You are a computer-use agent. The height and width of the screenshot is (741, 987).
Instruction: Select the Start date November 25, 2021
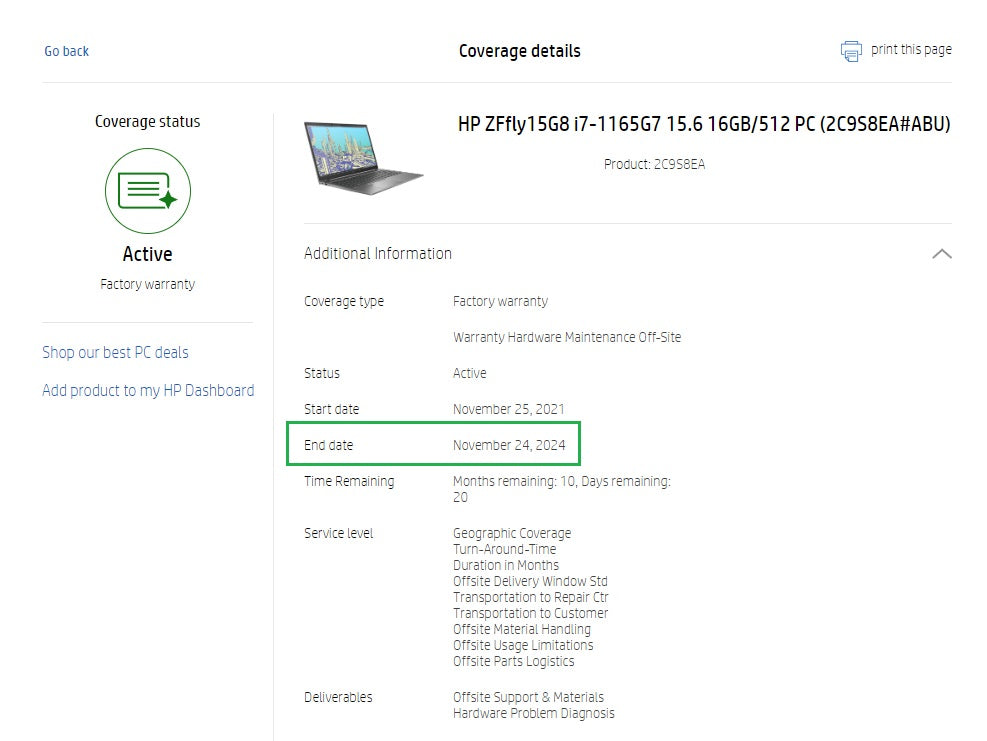coord(509,409)
